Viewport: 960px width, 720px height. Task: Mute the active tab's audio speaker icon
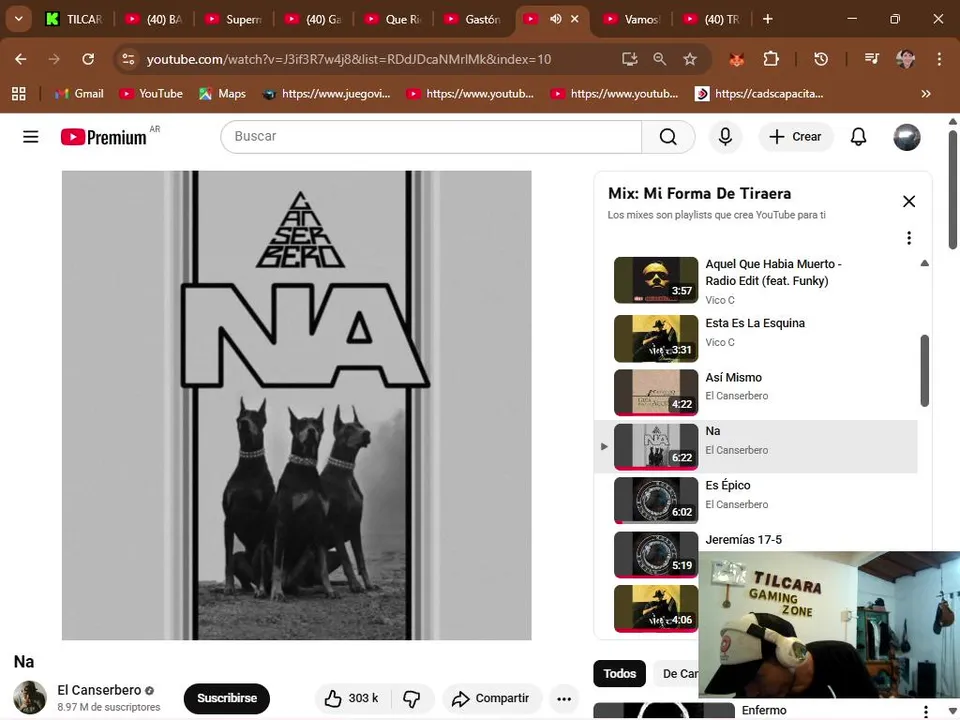[555, 19]
